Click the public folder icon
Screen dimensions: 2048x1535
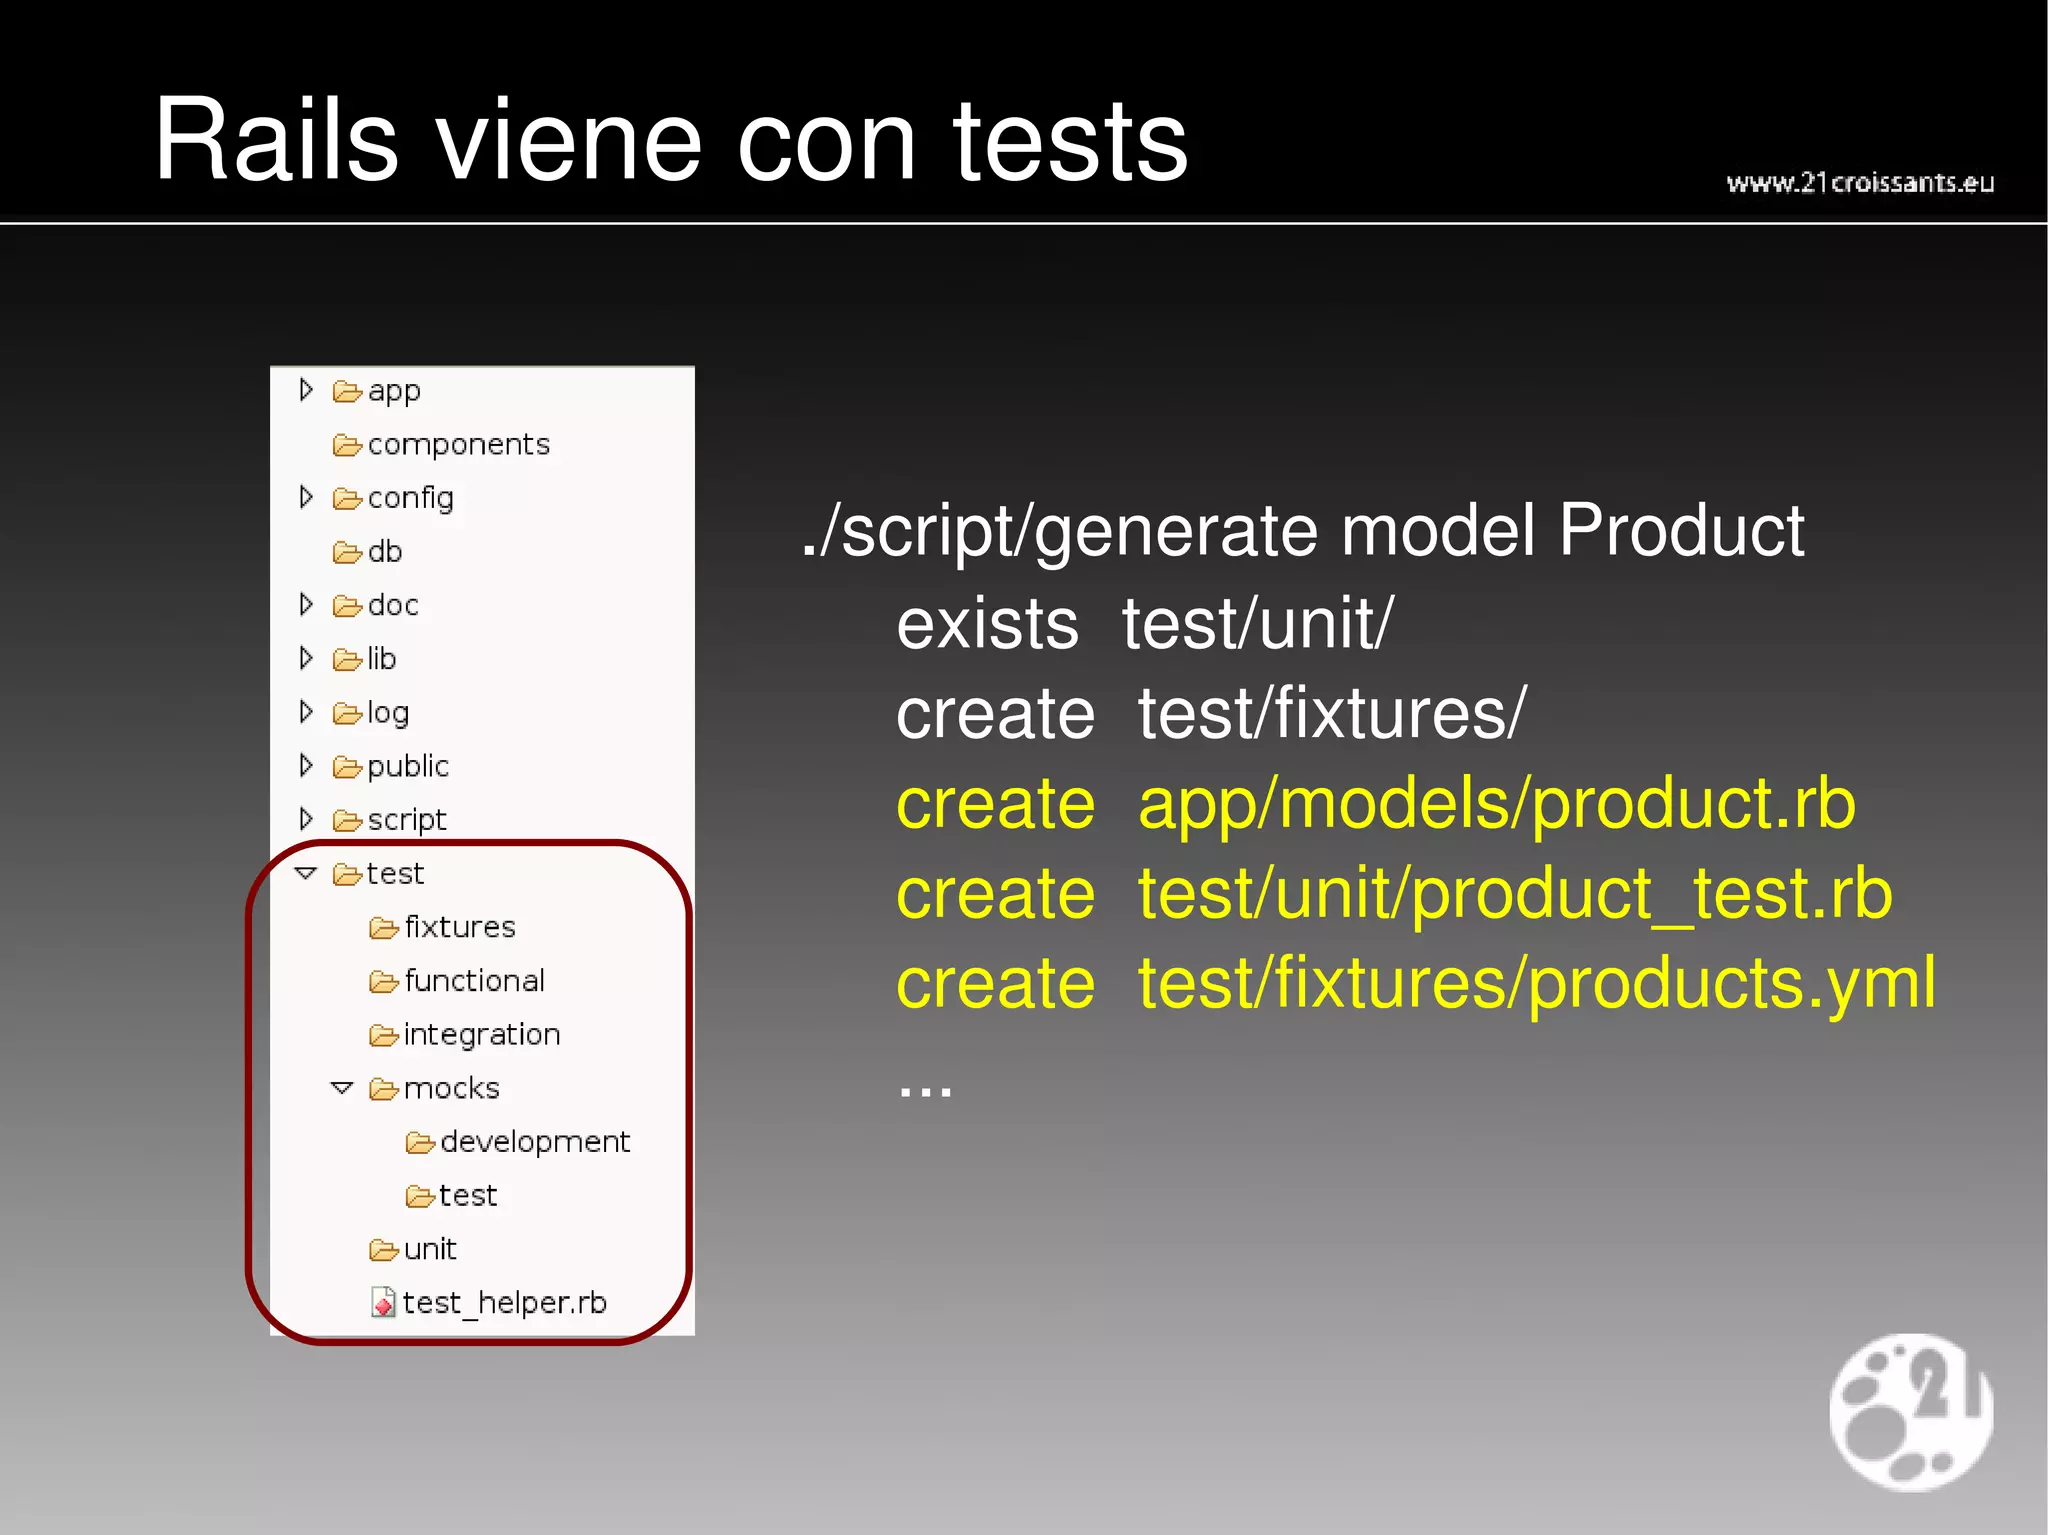[x=347, y=767]
